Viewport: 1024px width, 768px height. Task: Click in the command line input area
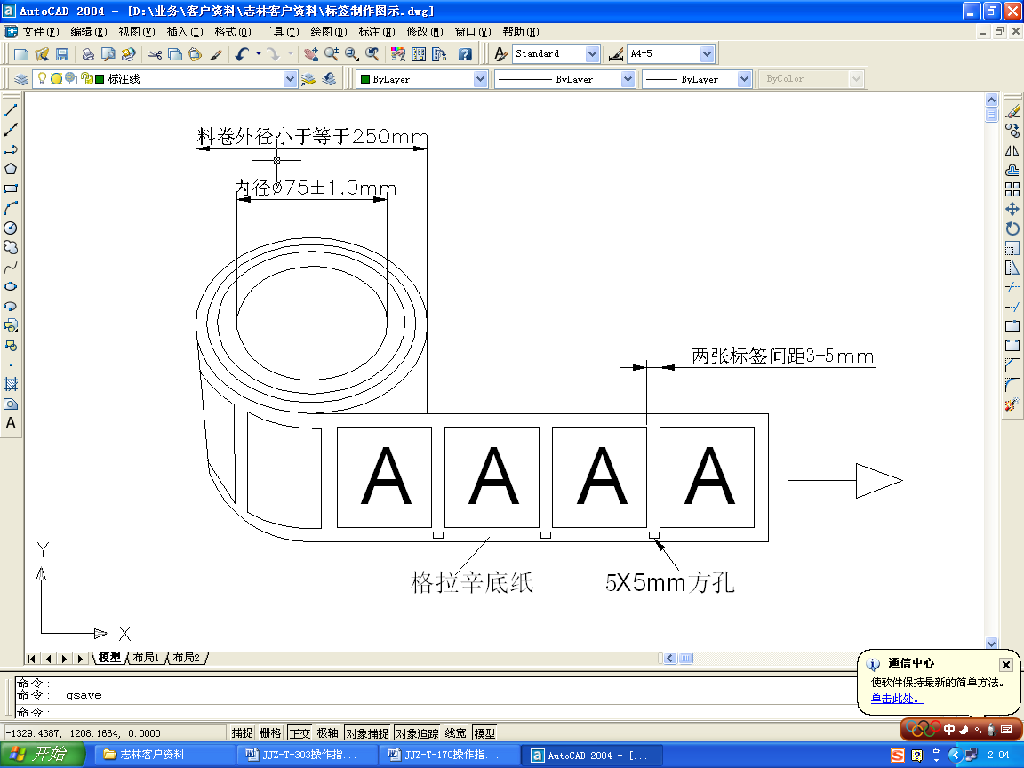[x=400, y=712]
